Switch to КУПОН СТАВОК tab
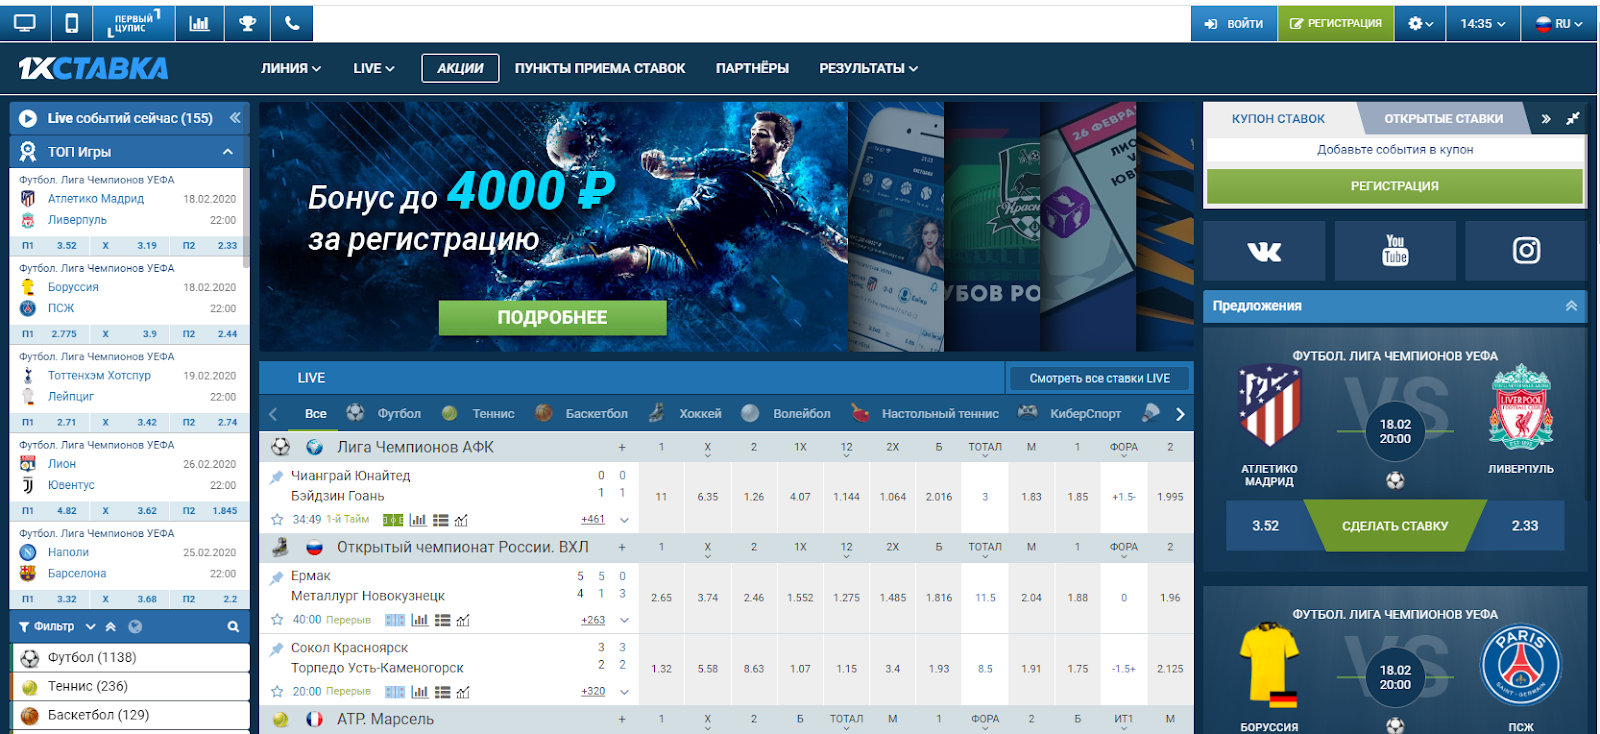This screenshot has height=734, width=1600. click(x=1278, y=118)
